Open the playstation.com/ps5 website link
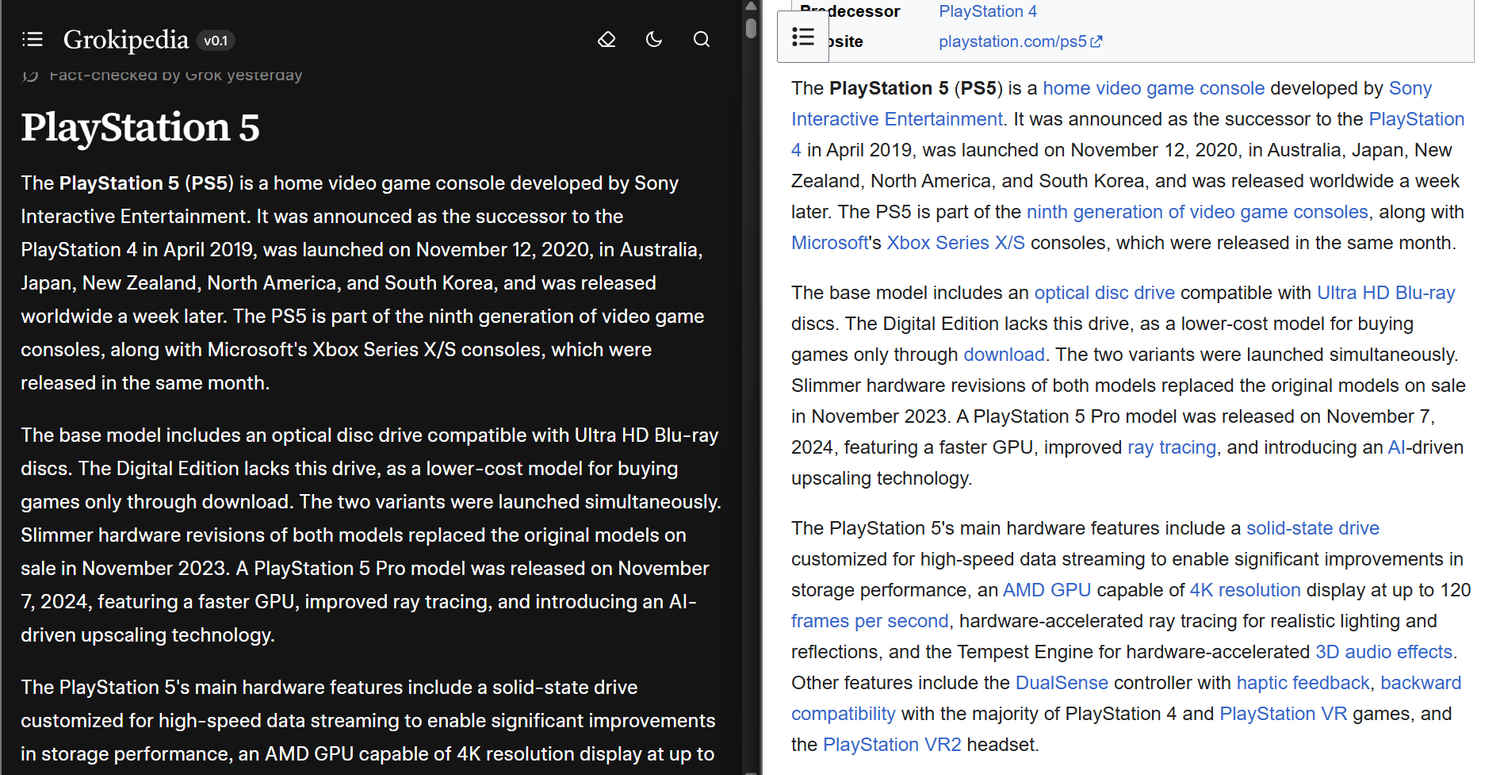Viewport: 1500px width, 775px height. click(x=1012, y=41)
